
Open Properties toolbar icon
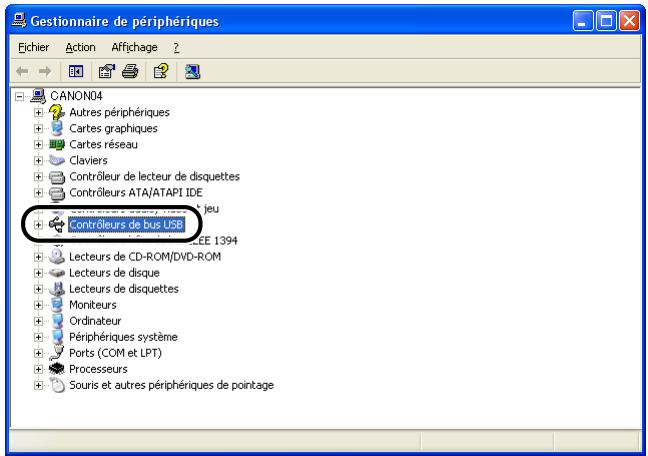[x=107, y=72]
